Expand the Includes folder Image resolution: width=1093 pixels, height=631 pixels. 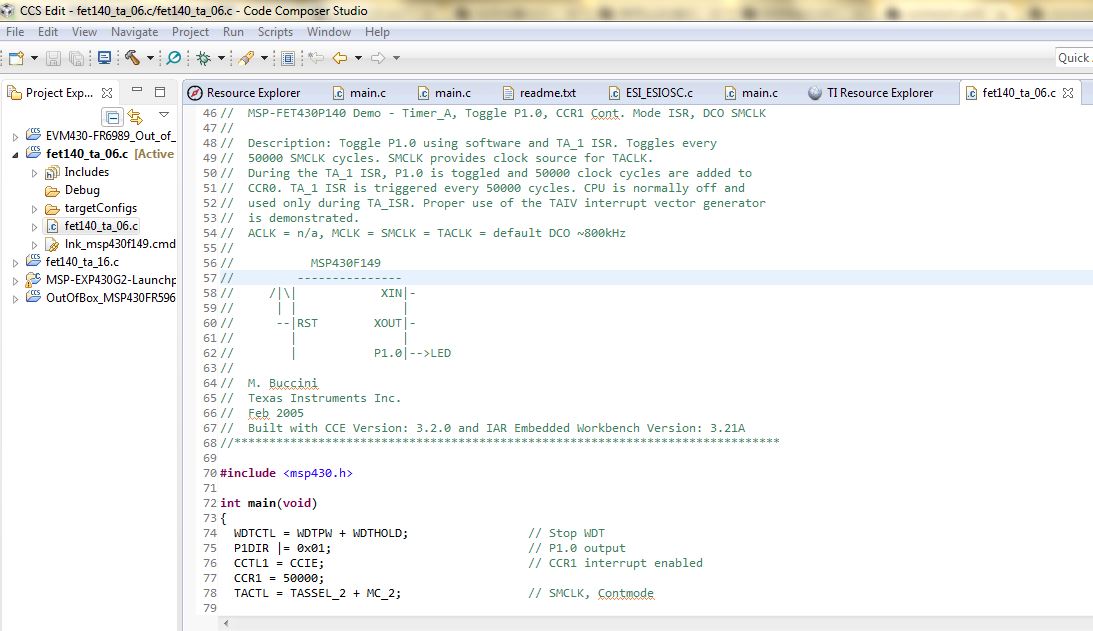tap(33, 172)
